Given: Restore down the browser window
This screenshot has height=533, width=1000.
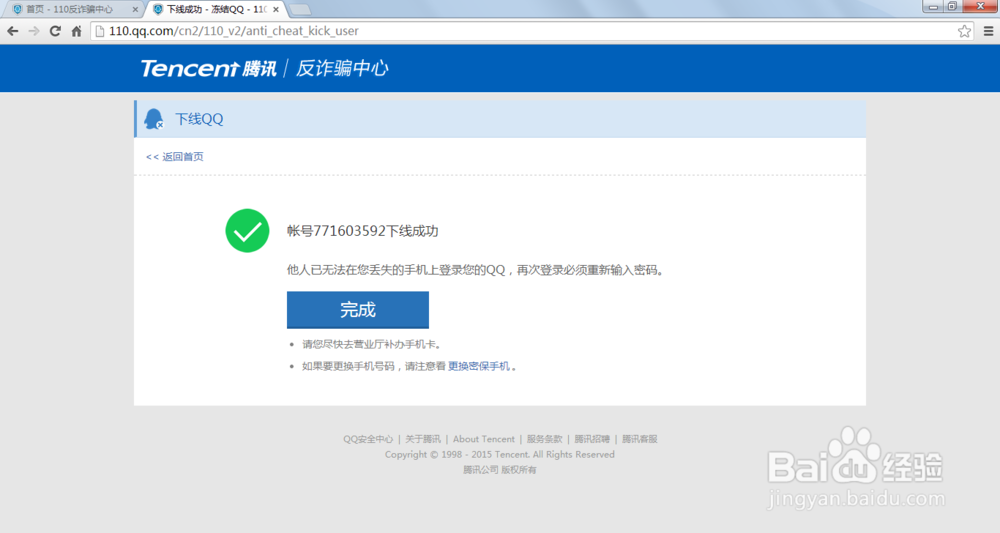Looking at the screenshot, I should pos(952,6).
